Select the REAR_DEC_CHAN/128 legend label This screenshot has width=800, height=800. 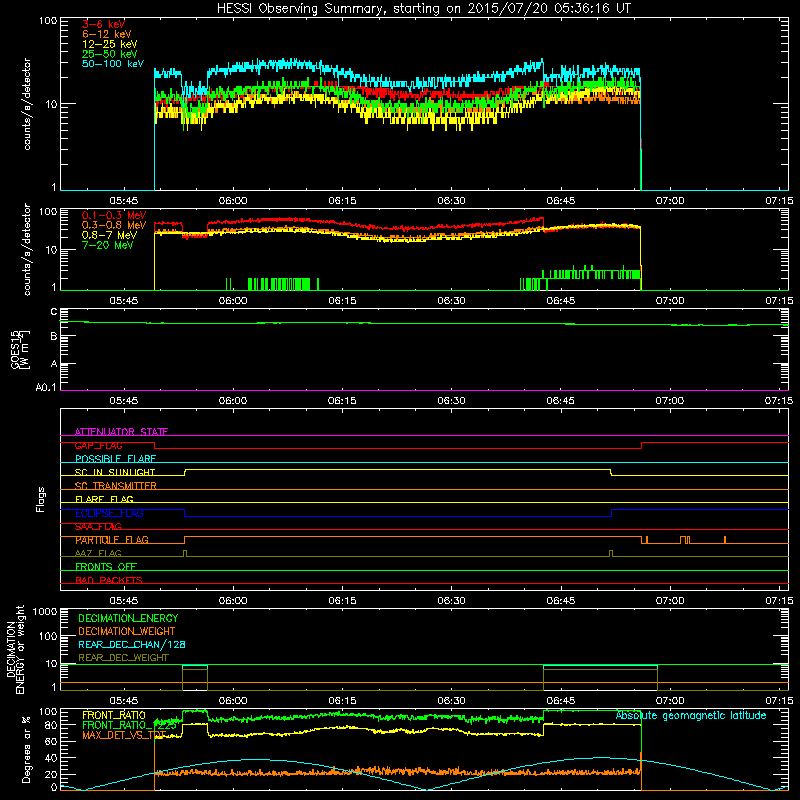[132, 644]
